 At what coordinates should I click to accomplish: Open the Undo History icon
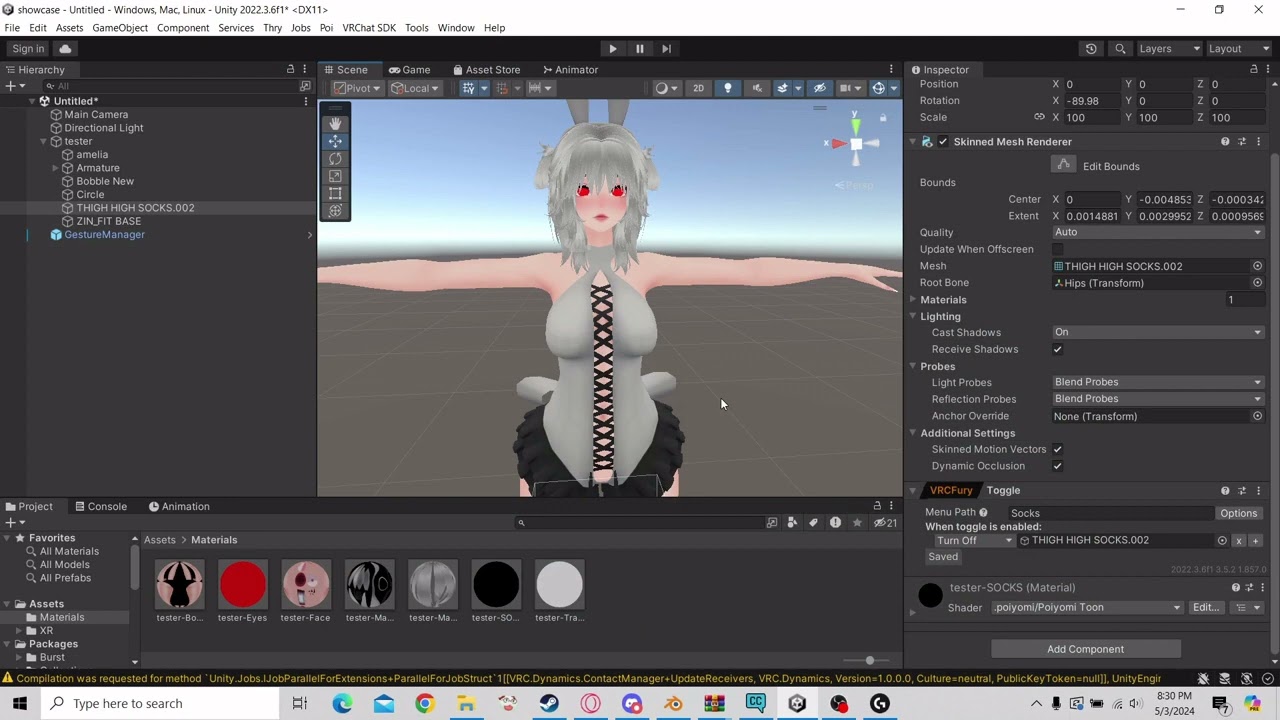[1091, 48]
